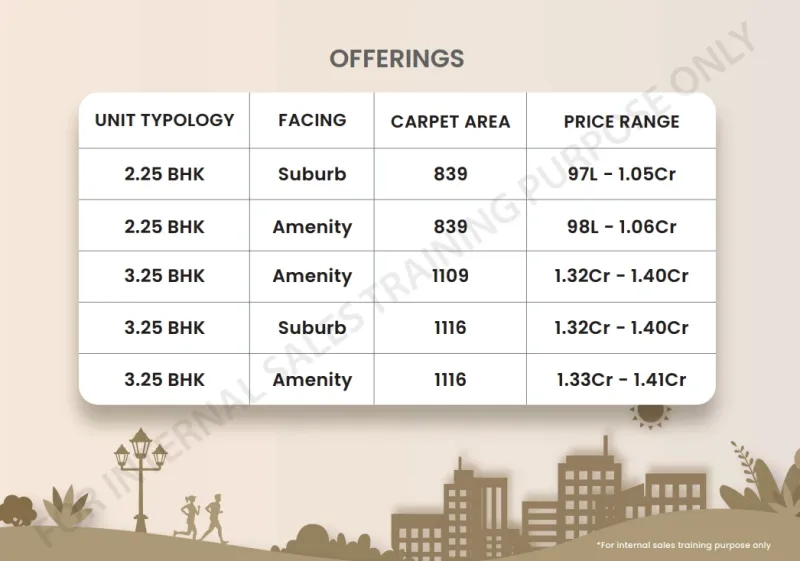Select the 98L - 1.06Cr price cell
The height and width of the screenshot is (561, 800).
[x=621, y=226]
